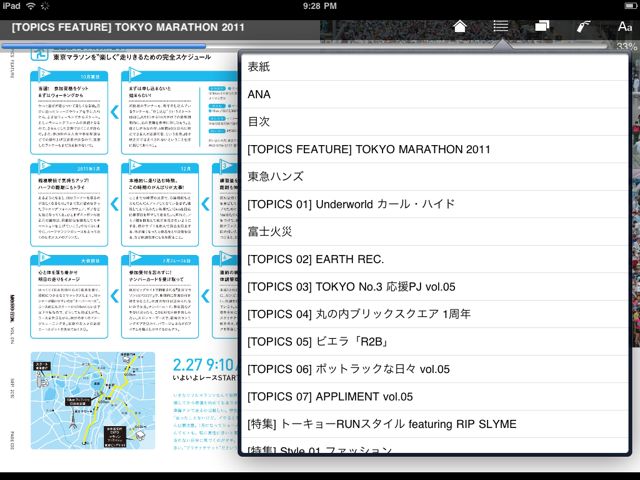Tap the 33% progress percentage
640x480 pixels.
(x=627, y=46)
